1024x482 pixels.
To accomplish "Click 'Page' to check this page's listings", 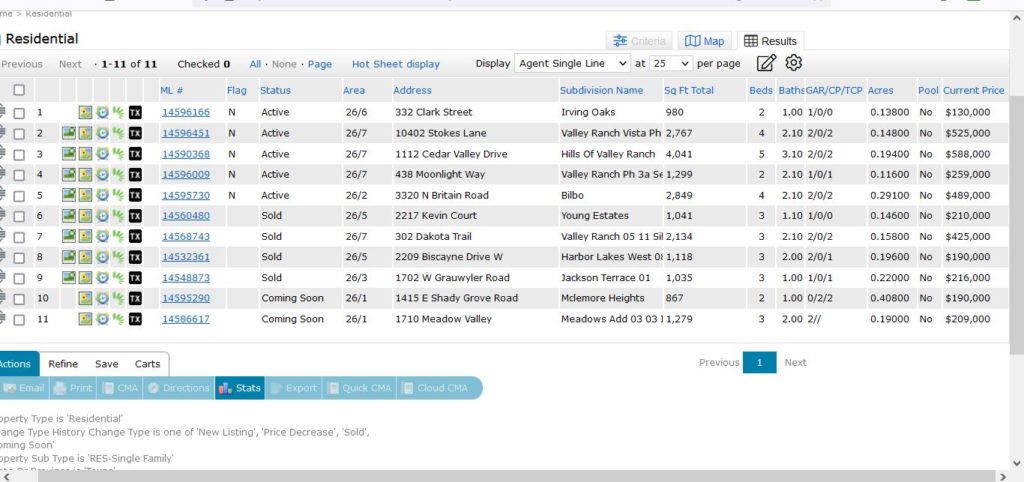I will [320, 64].
